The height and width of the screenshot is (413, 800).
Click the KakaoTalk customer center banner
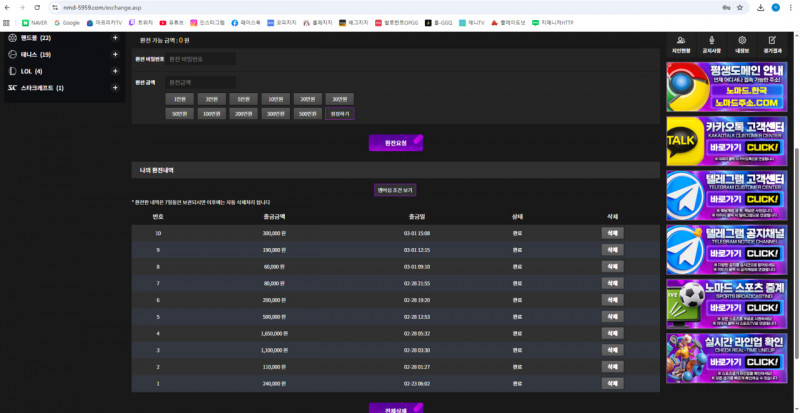[725, 138]
